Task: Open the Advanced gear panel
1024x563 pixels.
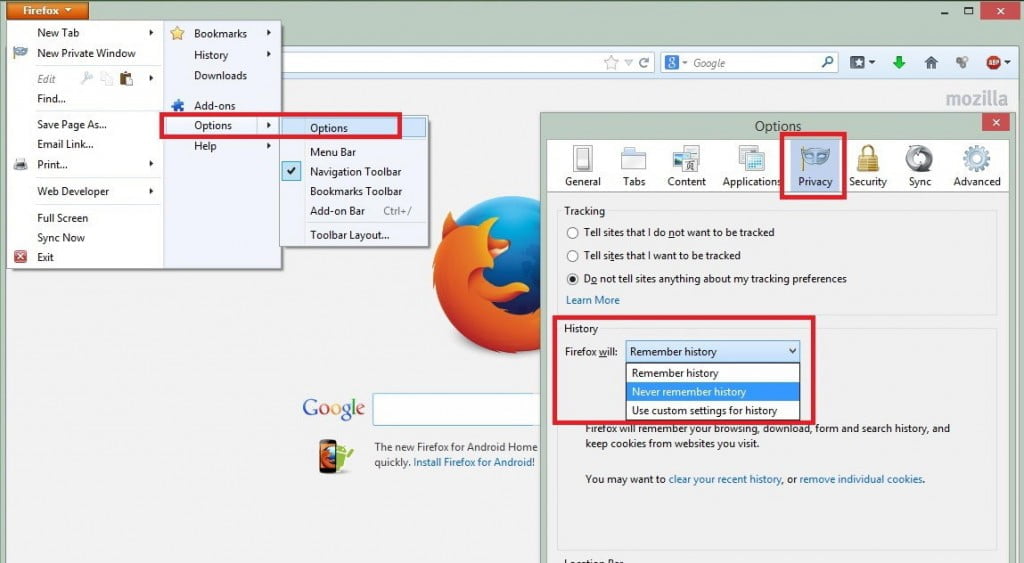Action: [976, 166]
